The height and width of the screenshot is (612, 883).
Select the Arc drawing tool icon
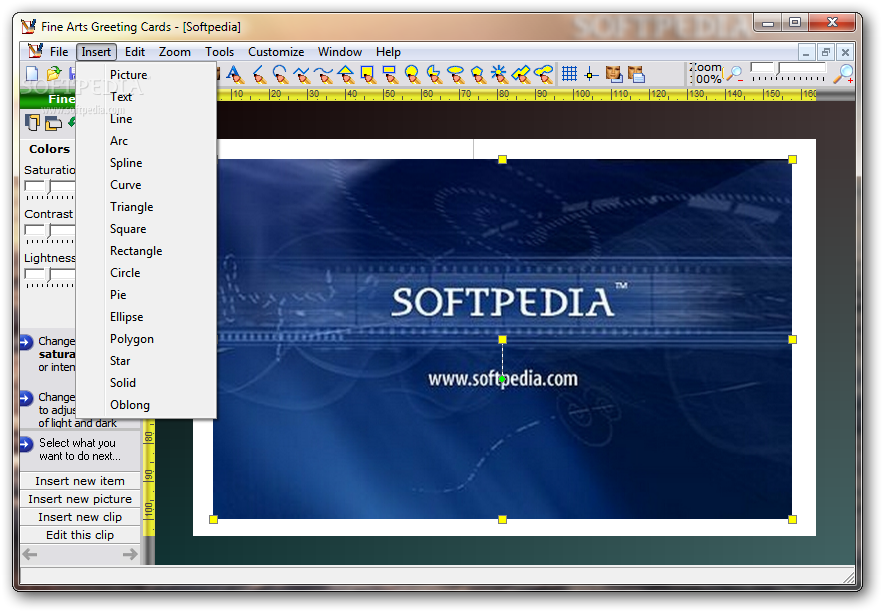point(280,74)
